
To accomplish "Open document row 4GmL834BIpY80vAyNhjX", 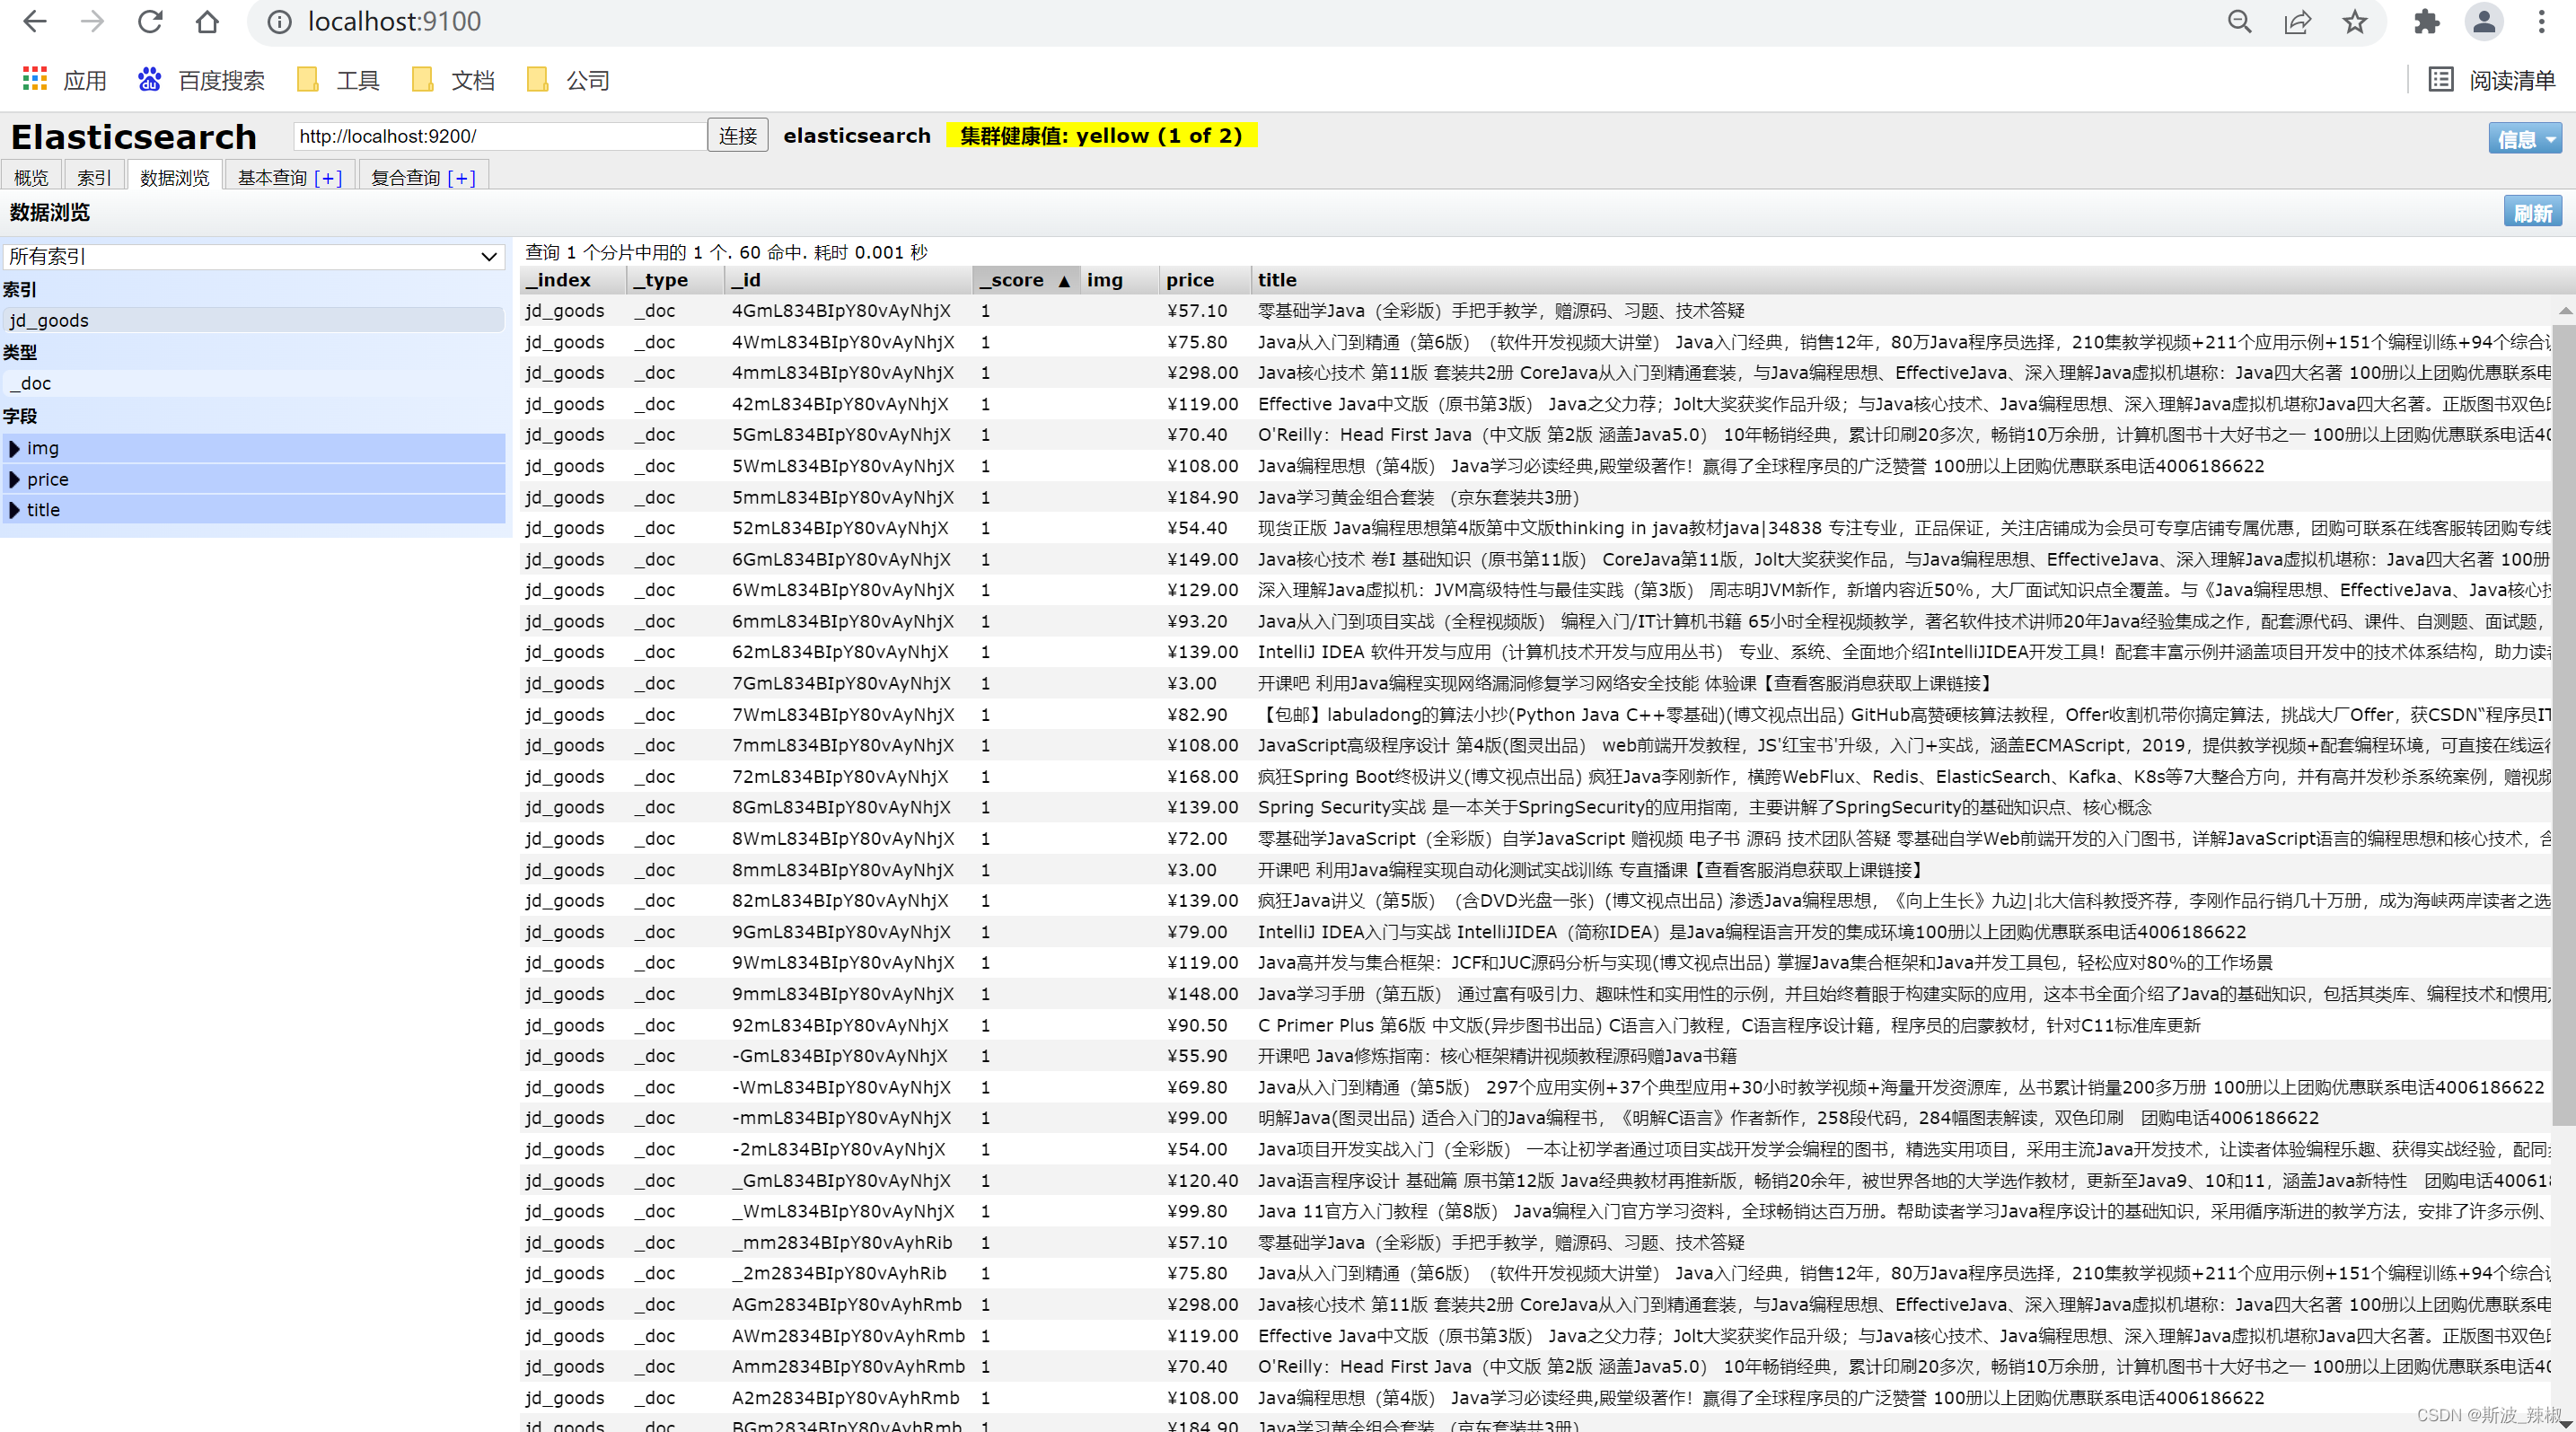I will [1536, 311].
